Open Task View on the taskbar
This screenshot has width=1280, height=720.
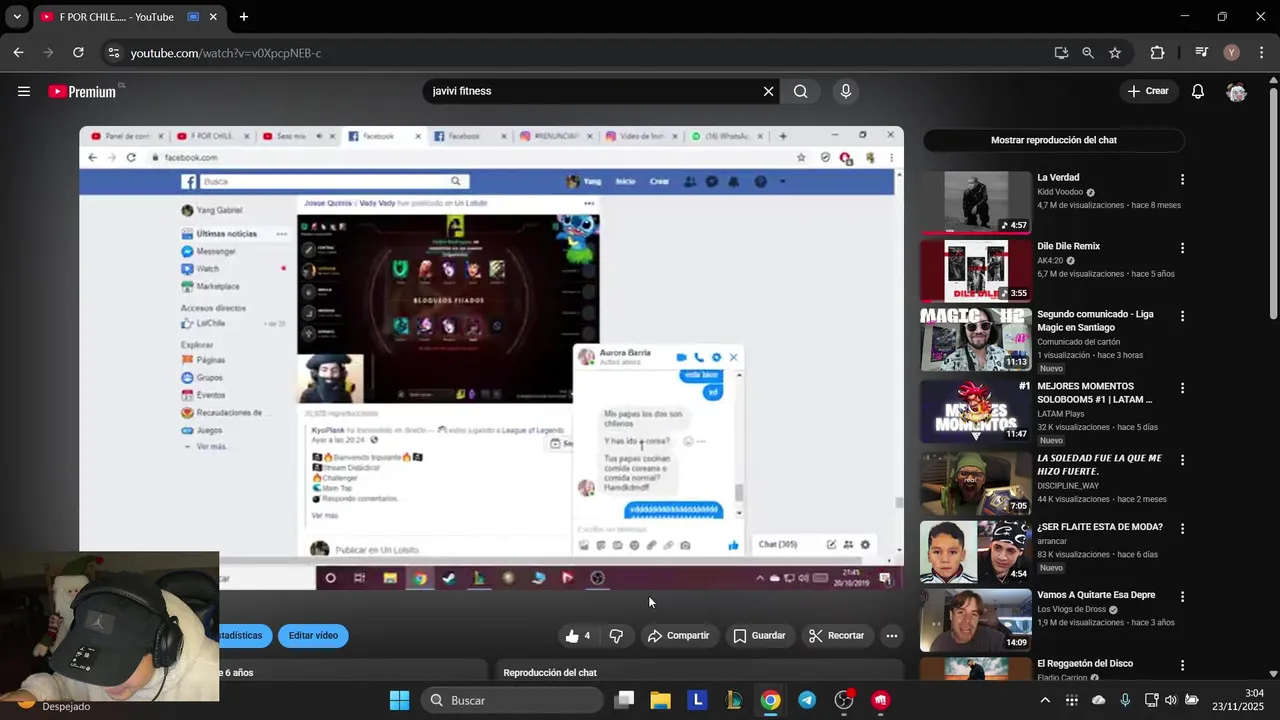point(625,700)
